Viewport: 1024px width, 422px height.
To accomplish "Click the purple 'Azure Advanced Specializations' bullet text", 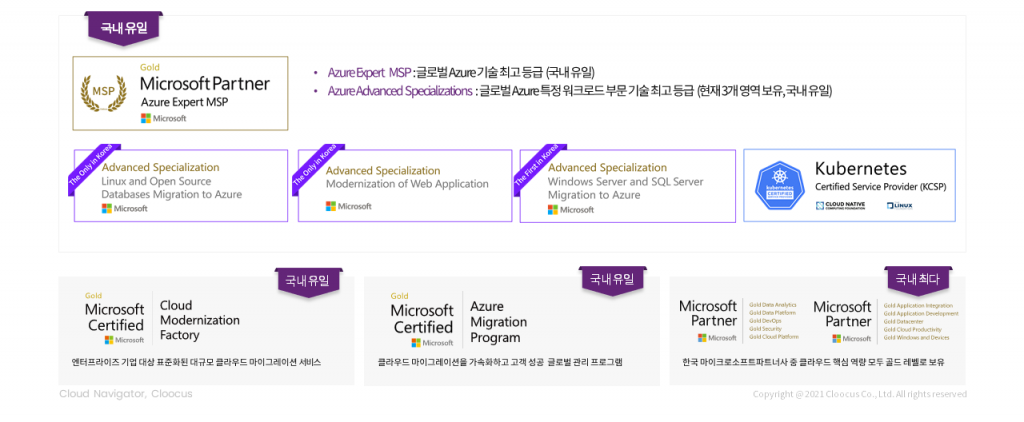I will (x=400, y=91).
